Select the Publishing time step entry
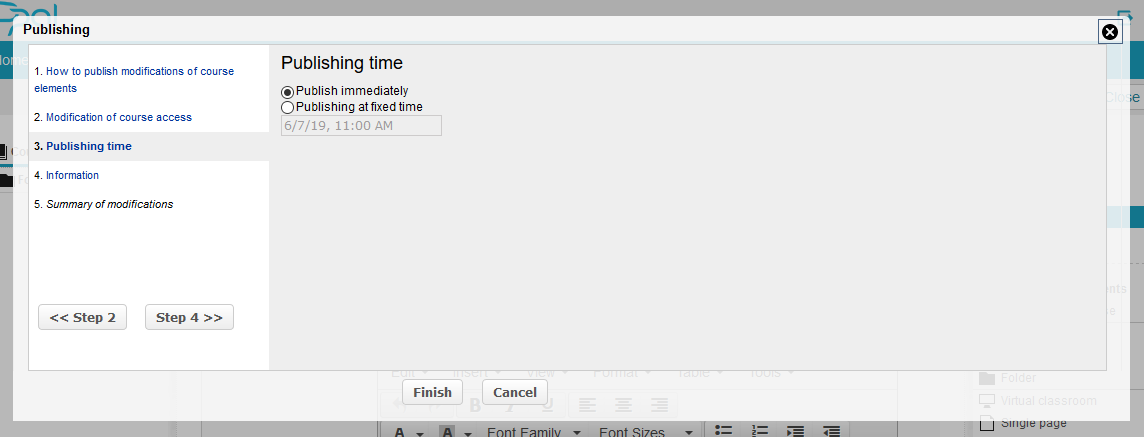Screen dimensions: 1144x437 [89, 146]
